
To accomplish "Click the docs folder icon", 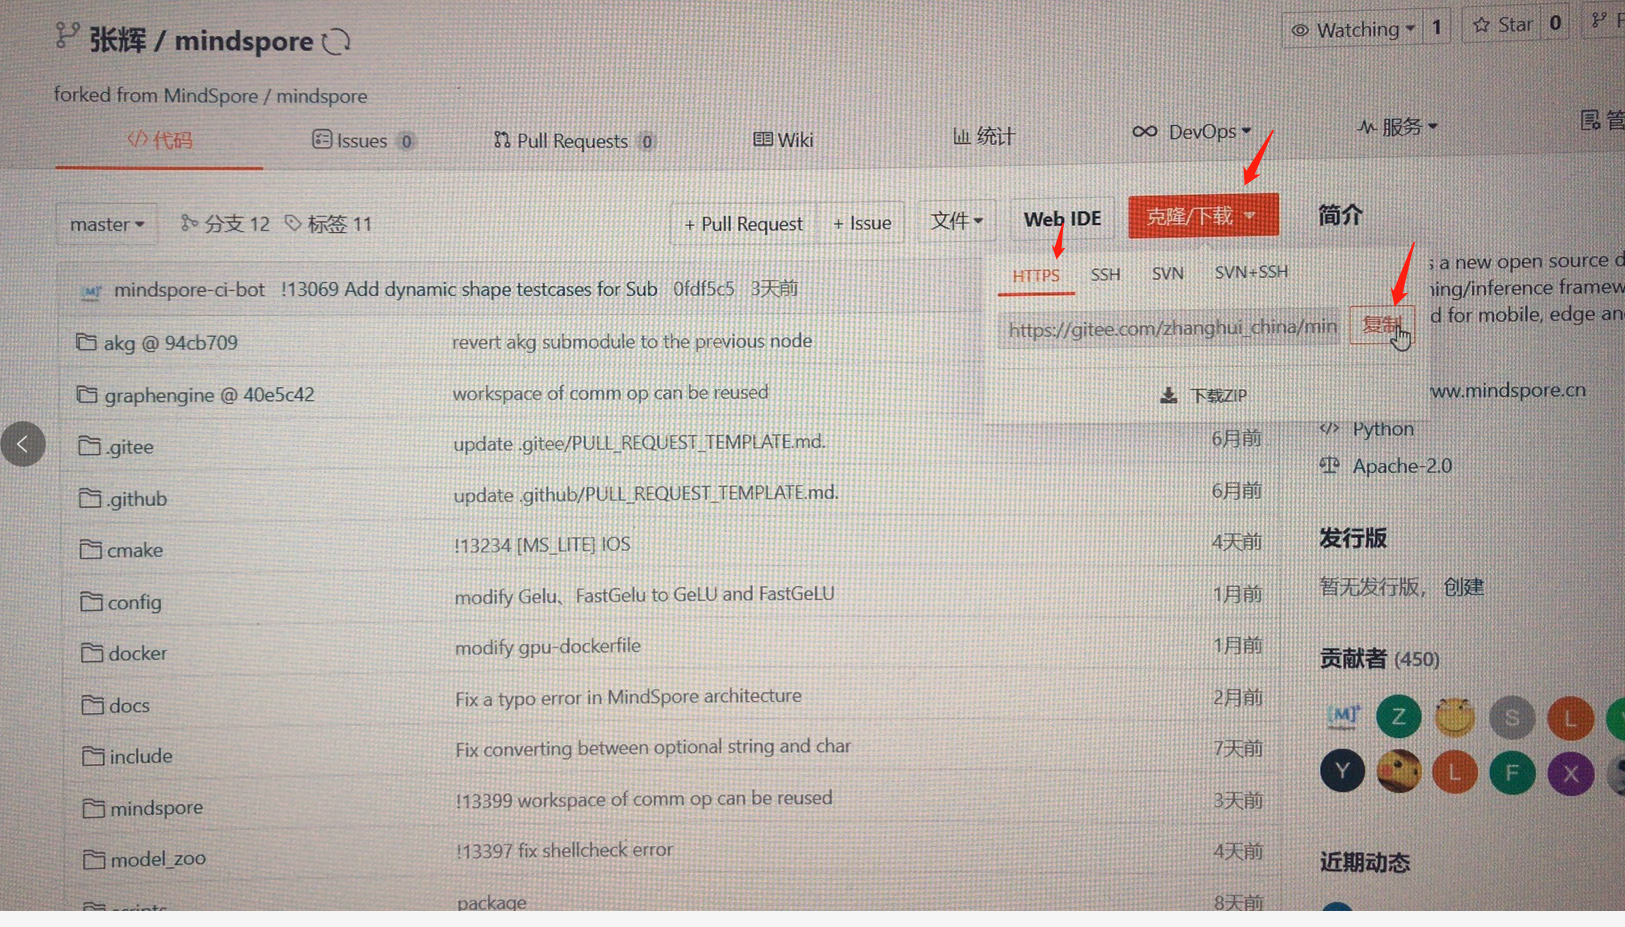I will coord(93,705).
